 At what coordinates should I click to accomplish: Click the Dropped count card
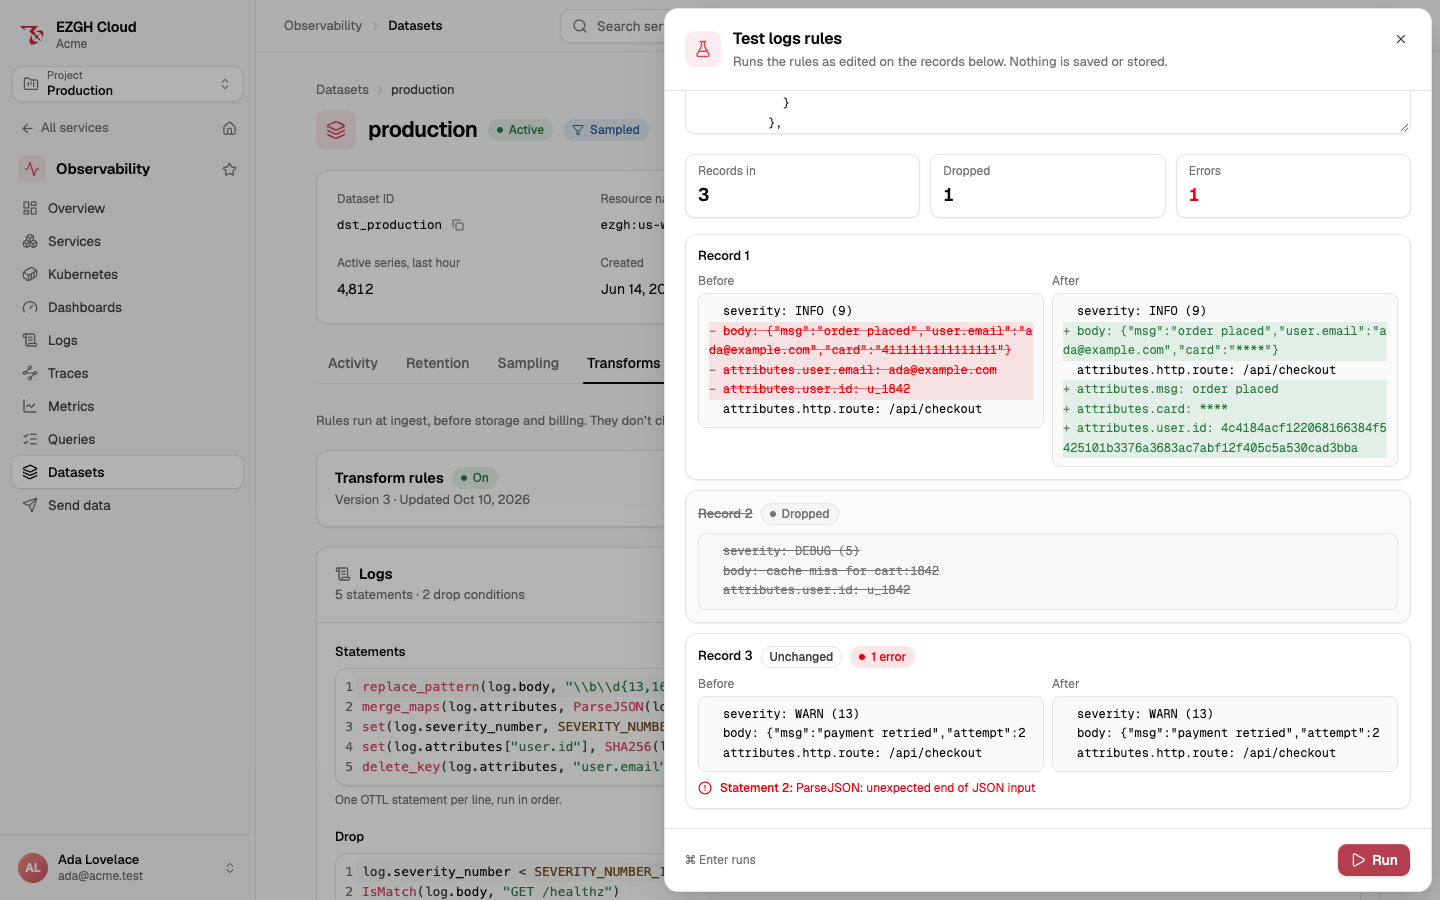coord(1047,186)
